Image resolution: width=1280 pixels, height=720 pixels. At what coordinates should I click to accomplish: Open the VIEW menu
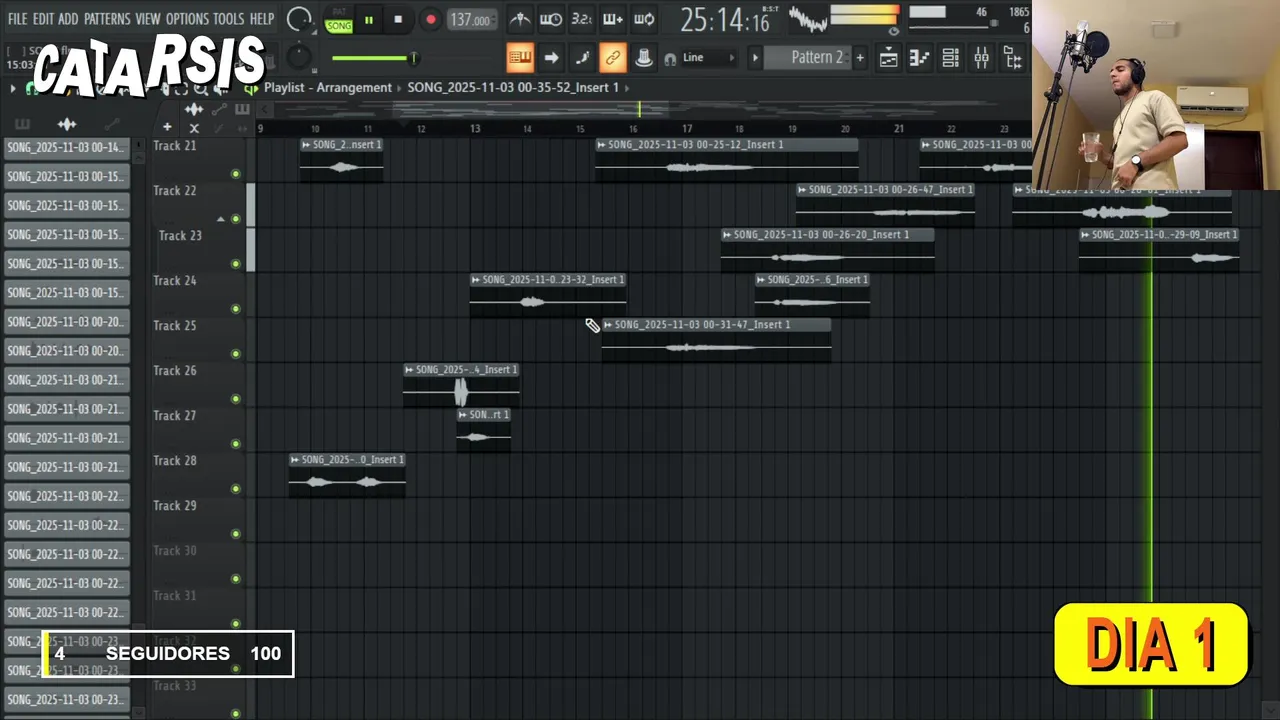click(148, 19)
